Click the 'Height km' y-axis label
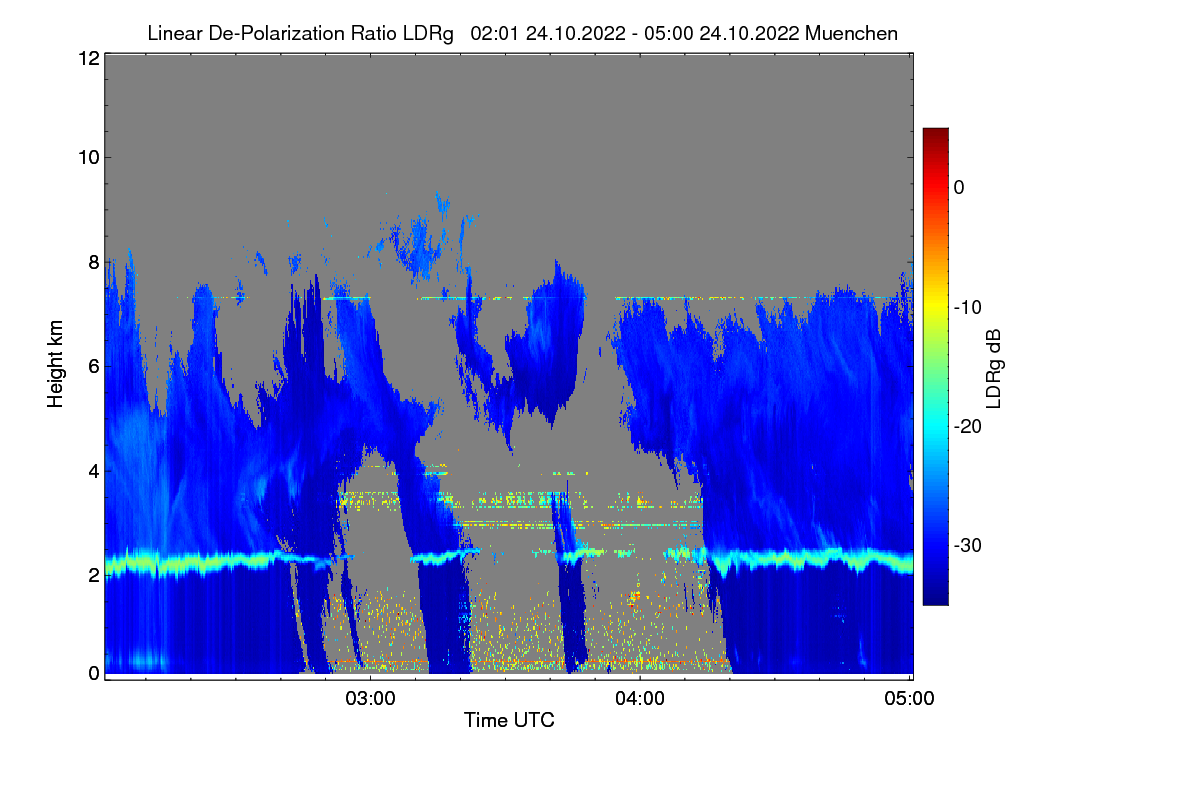The width and height of the screenshot is (1200, 800). (55, 363)
